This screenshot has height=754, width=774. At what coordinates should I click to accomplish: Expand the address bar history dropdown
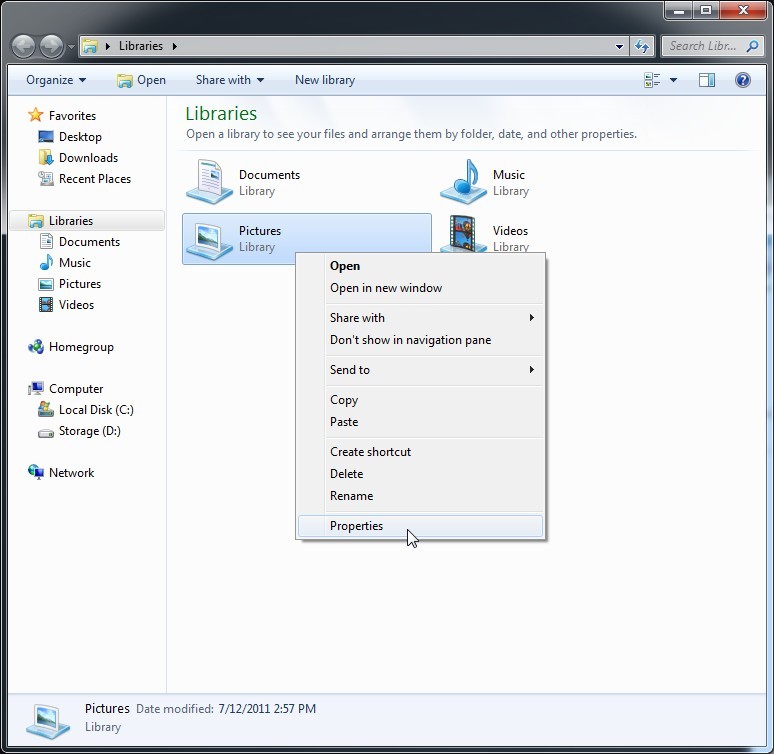tap(619, 46)
